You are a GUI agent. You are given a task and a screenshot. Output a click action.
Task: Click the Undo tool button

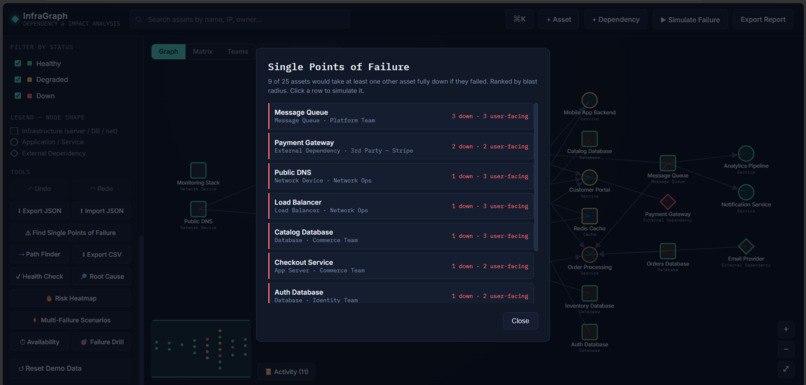(39, 189)
